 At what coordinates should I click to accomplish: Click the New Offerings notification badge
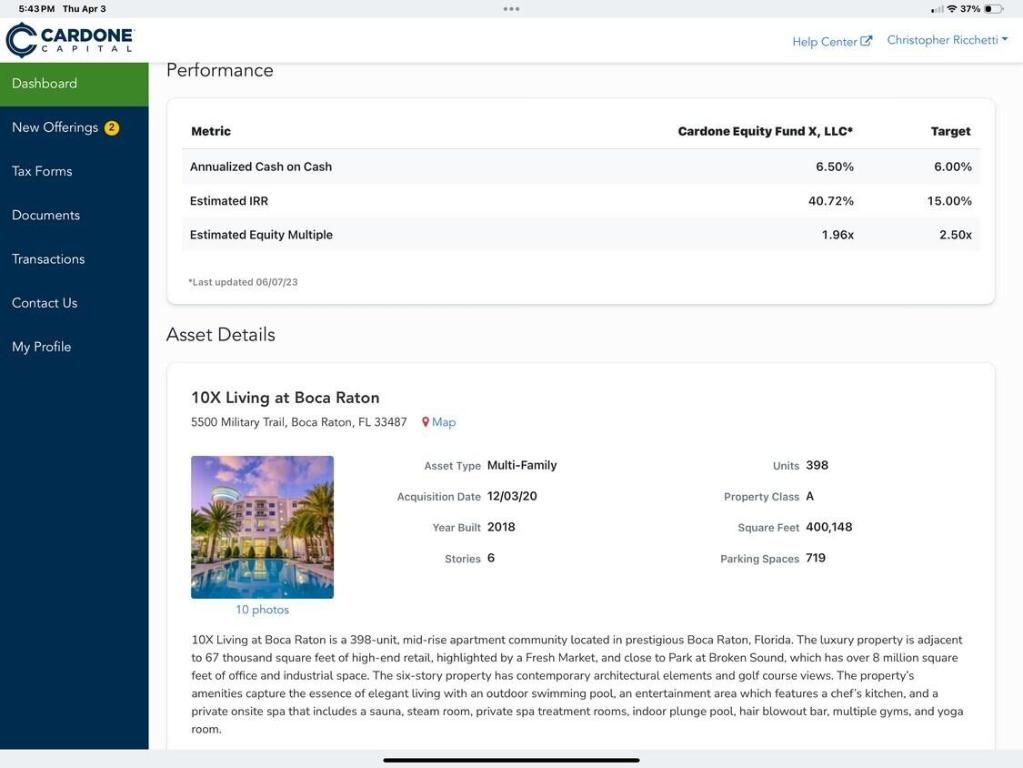(x=111, y=127)
